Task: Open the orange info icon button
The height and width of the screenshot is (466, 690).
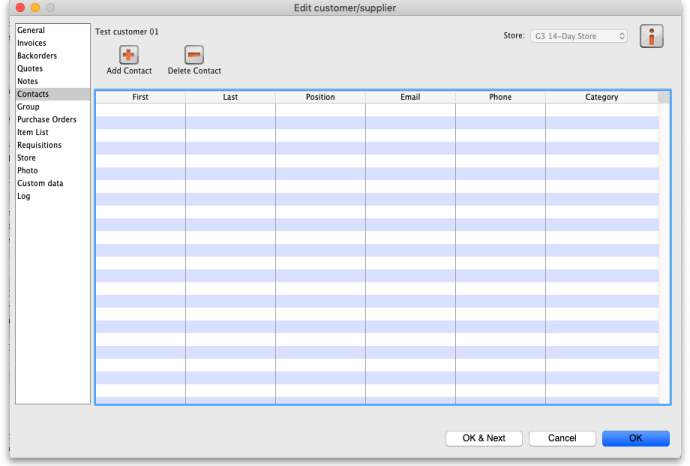Action: (x=652, y=36)
